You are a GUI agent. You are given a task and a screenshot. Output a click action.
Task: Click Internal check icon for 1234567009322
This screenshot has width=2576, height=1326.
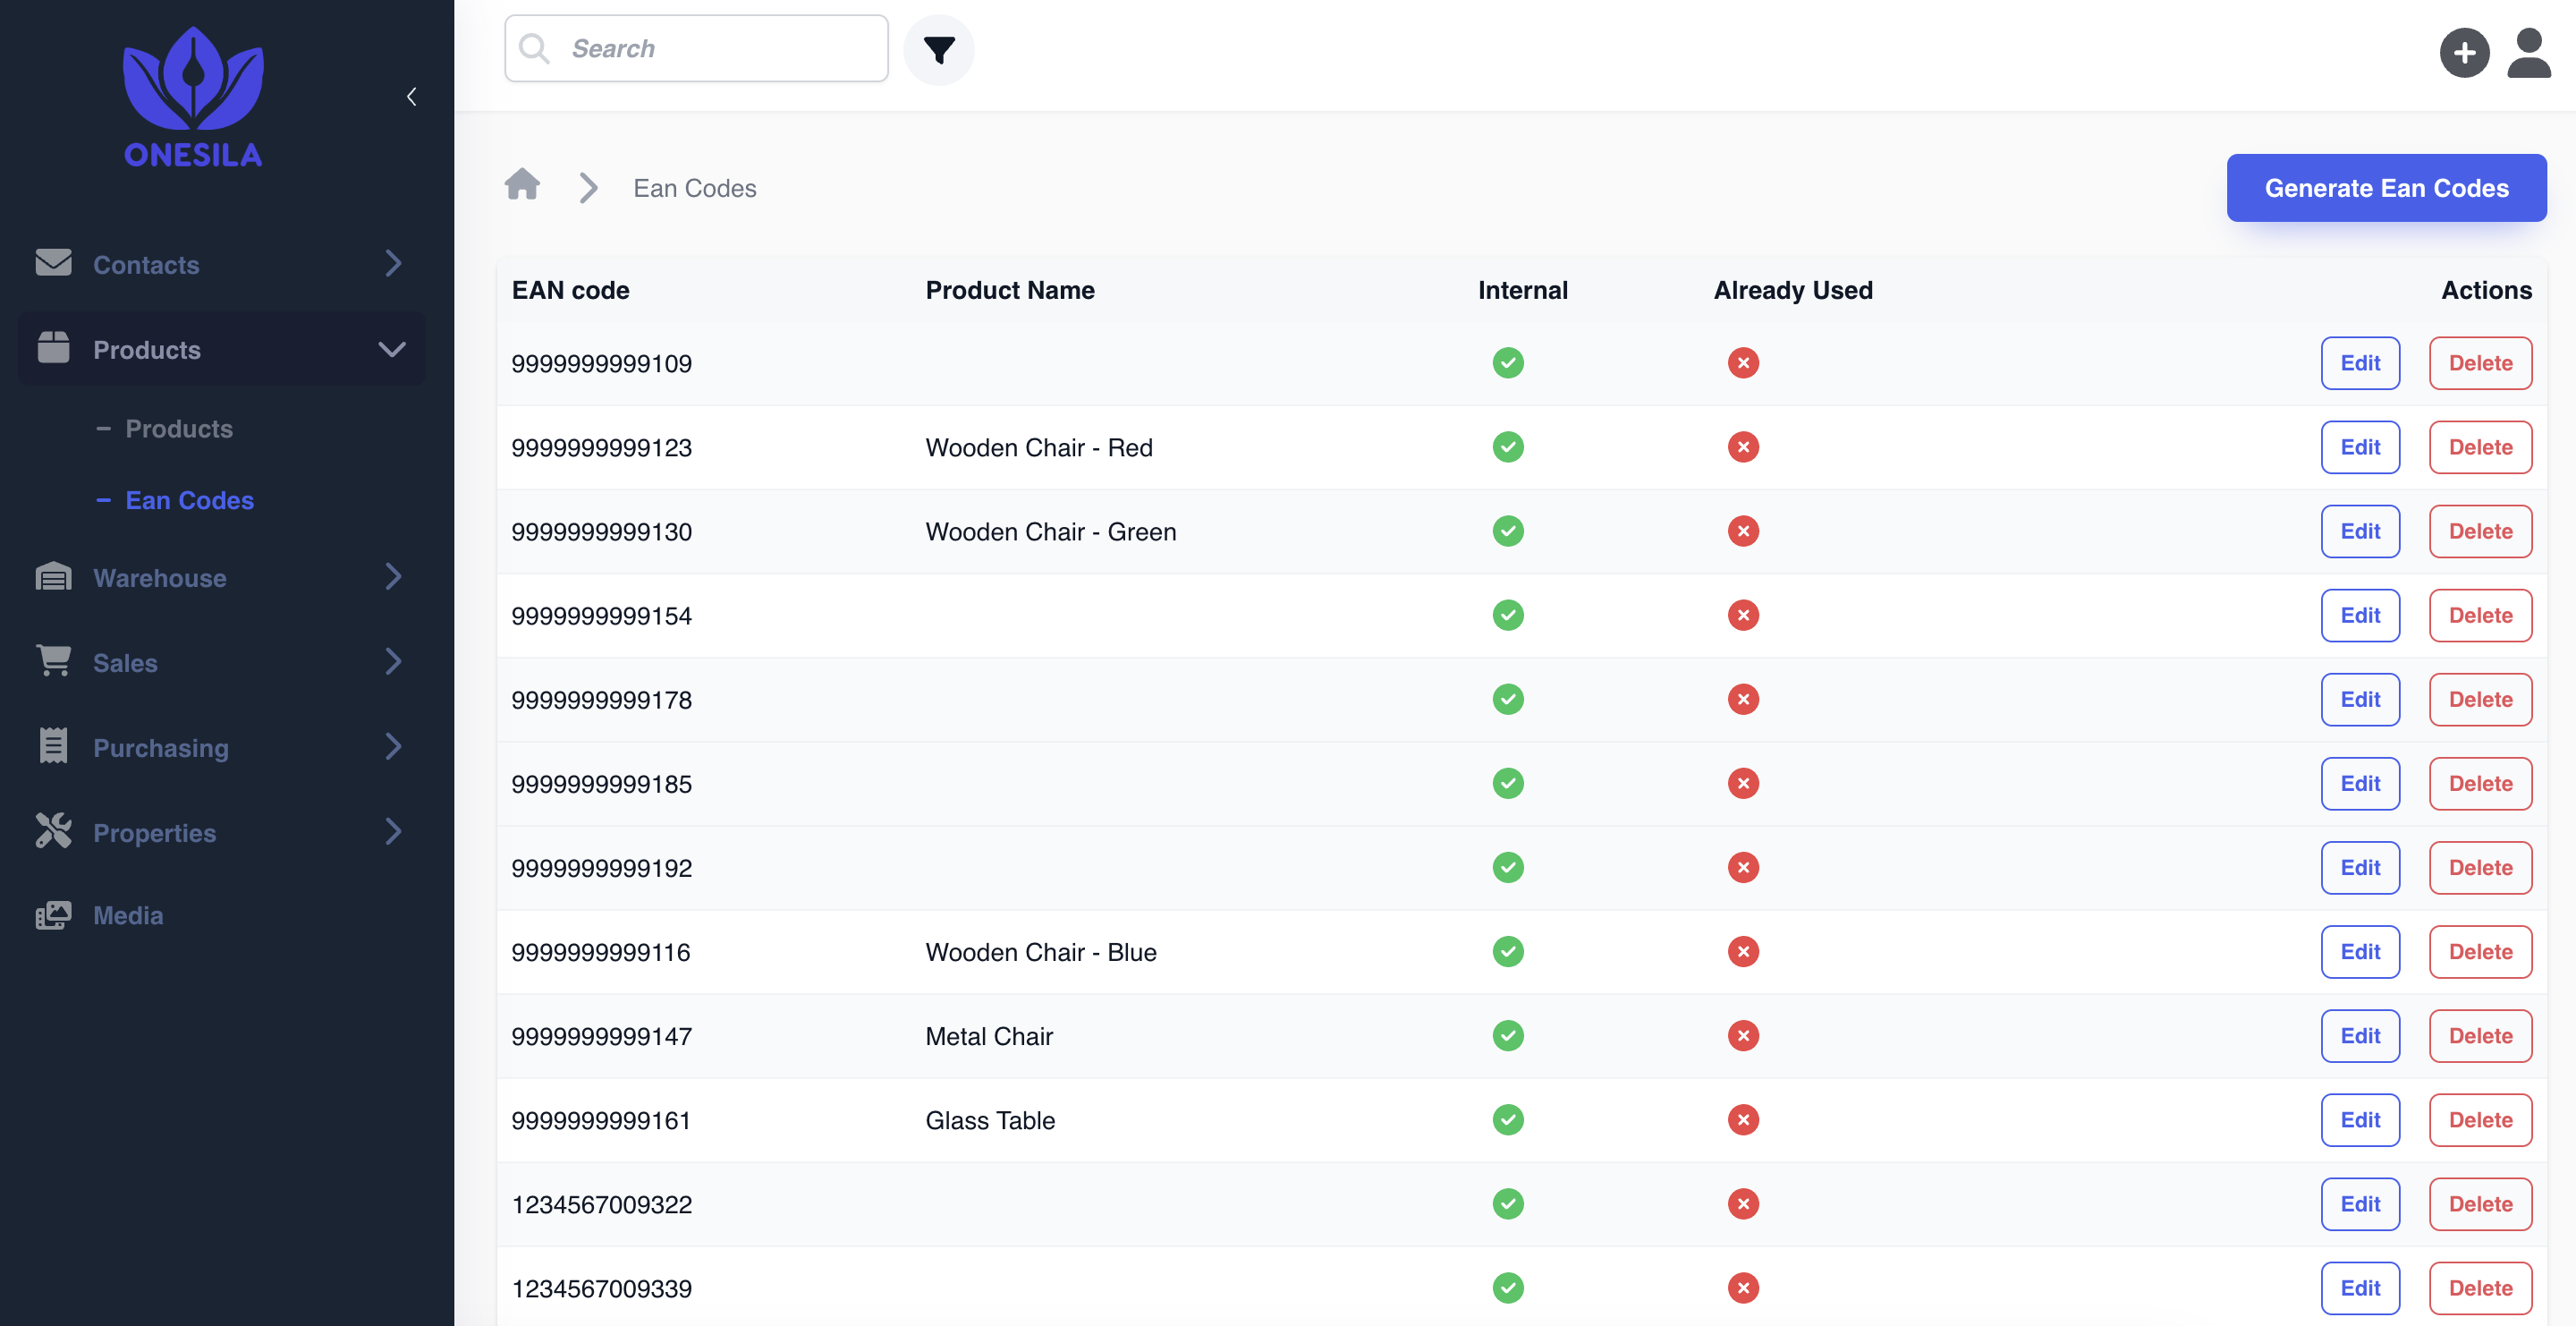(1508, 1204)
